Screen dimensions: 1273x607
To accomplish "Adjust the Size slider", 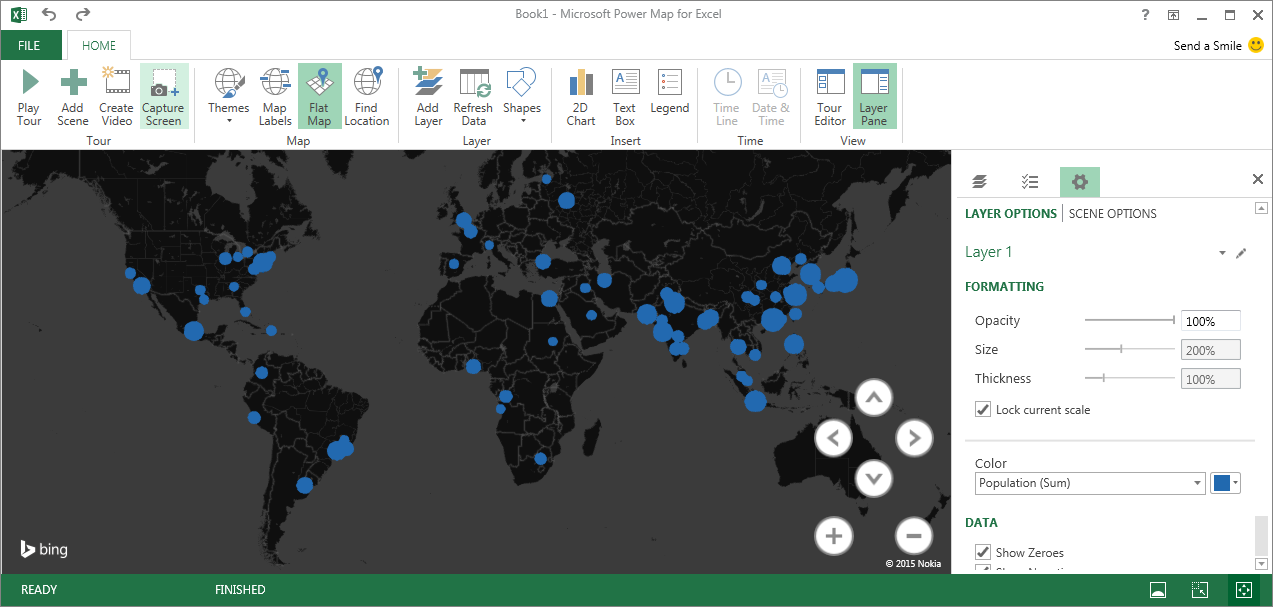I will 1130,349.
